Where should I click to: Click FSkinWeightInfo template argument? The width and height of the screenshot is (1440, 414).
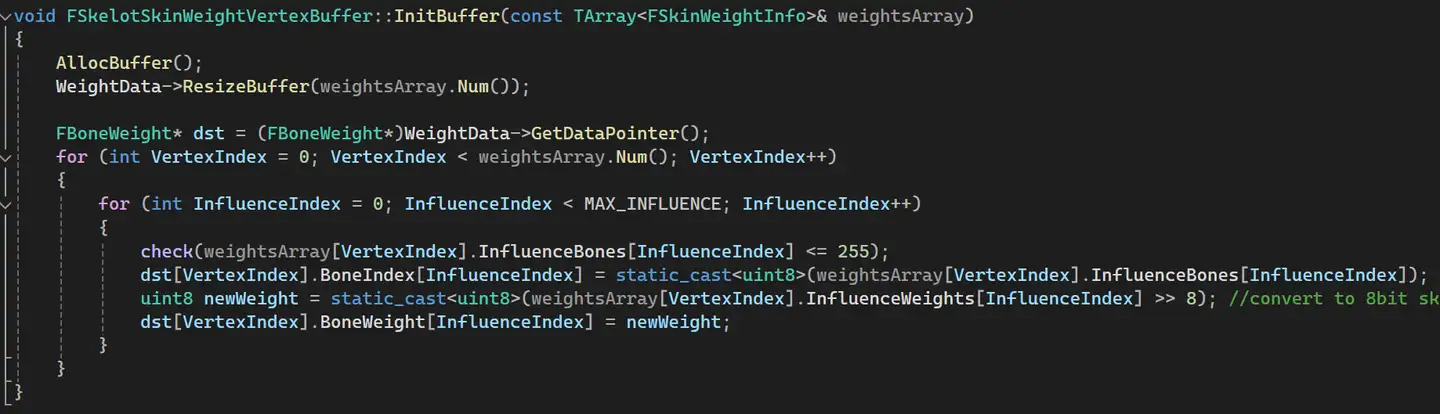(726, 16)
